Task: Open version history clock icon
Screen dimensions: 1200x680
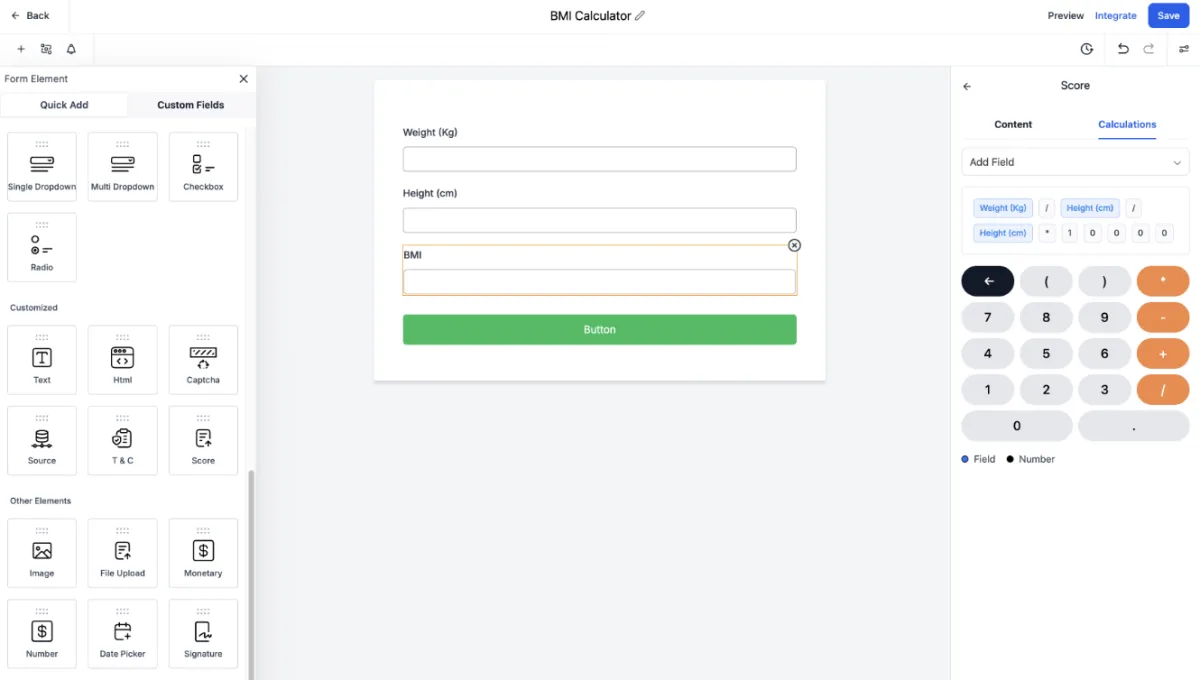Action: click(1087, 49)
